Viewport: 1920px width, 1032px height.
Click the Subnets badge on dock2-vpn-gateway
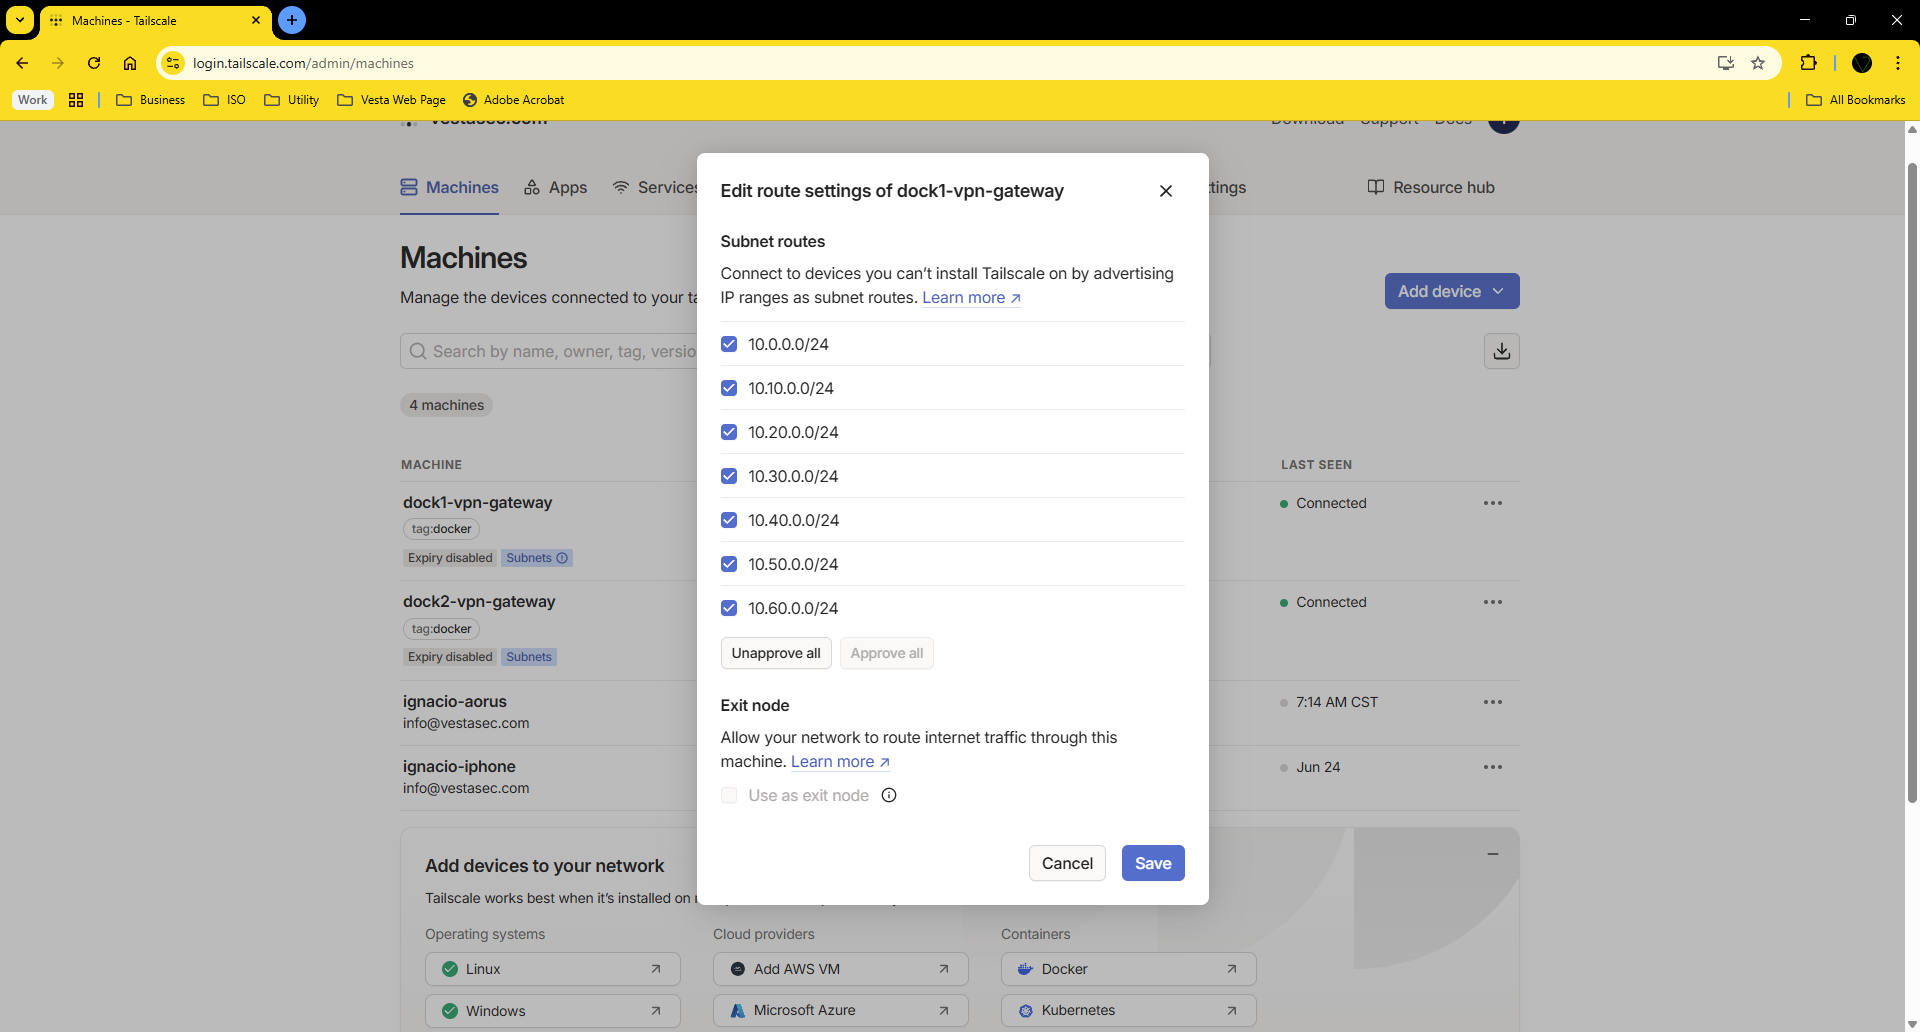[x=529, y=657]
